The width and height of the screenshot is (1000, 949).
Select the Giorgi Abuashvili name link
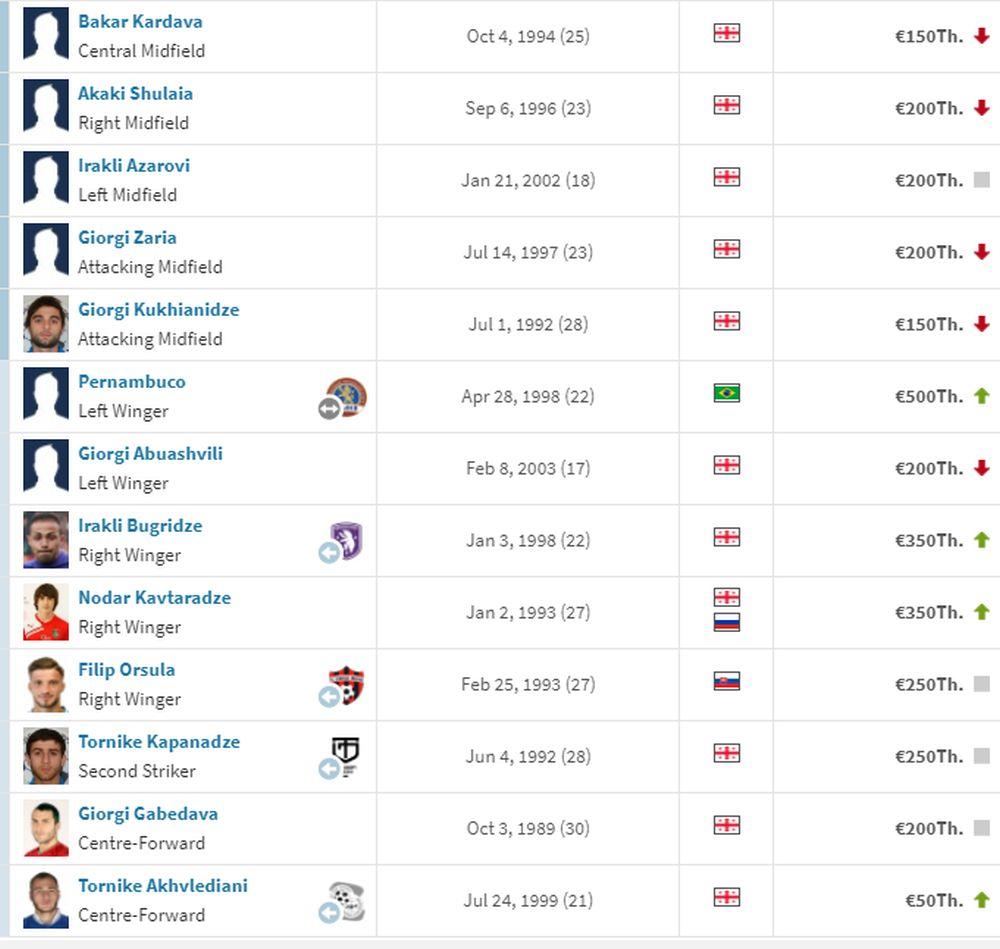(150, 453)
